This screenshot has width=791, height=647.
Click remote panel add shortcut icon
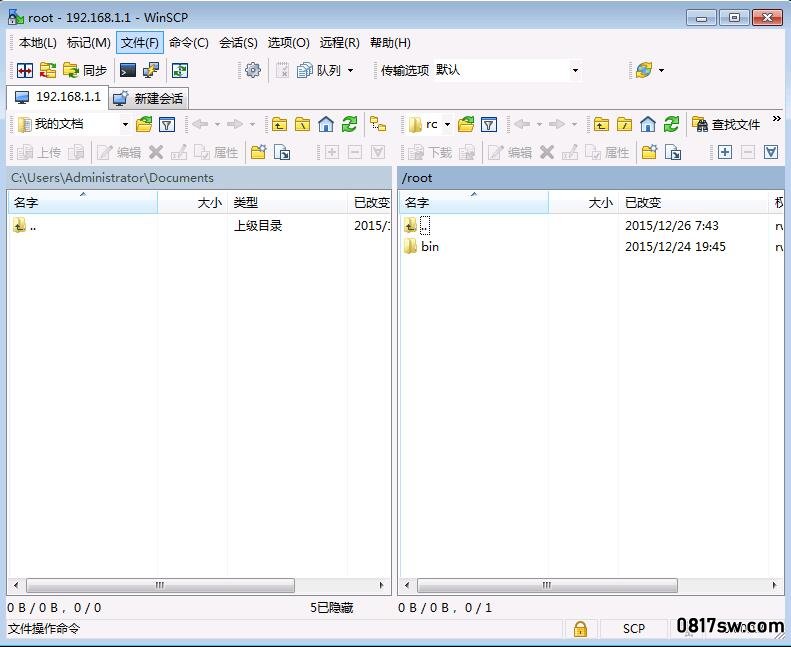click(x=673, y=152)
